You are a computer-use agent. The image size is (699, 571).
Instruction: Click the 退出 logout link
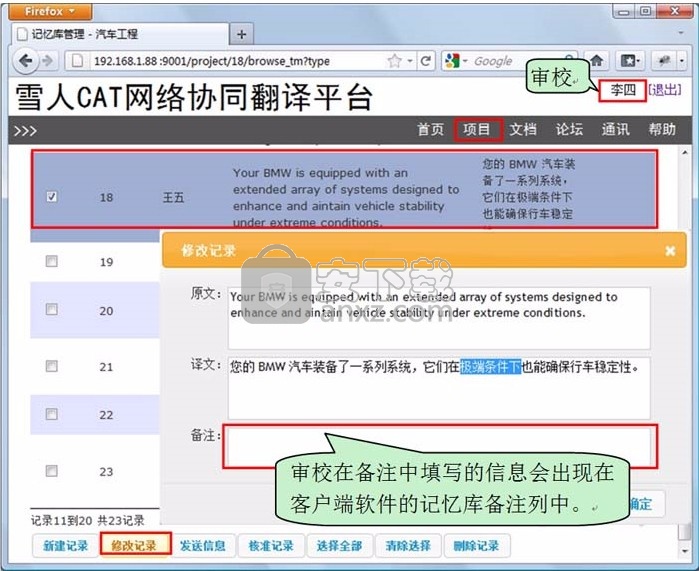(x=664, y=90)
